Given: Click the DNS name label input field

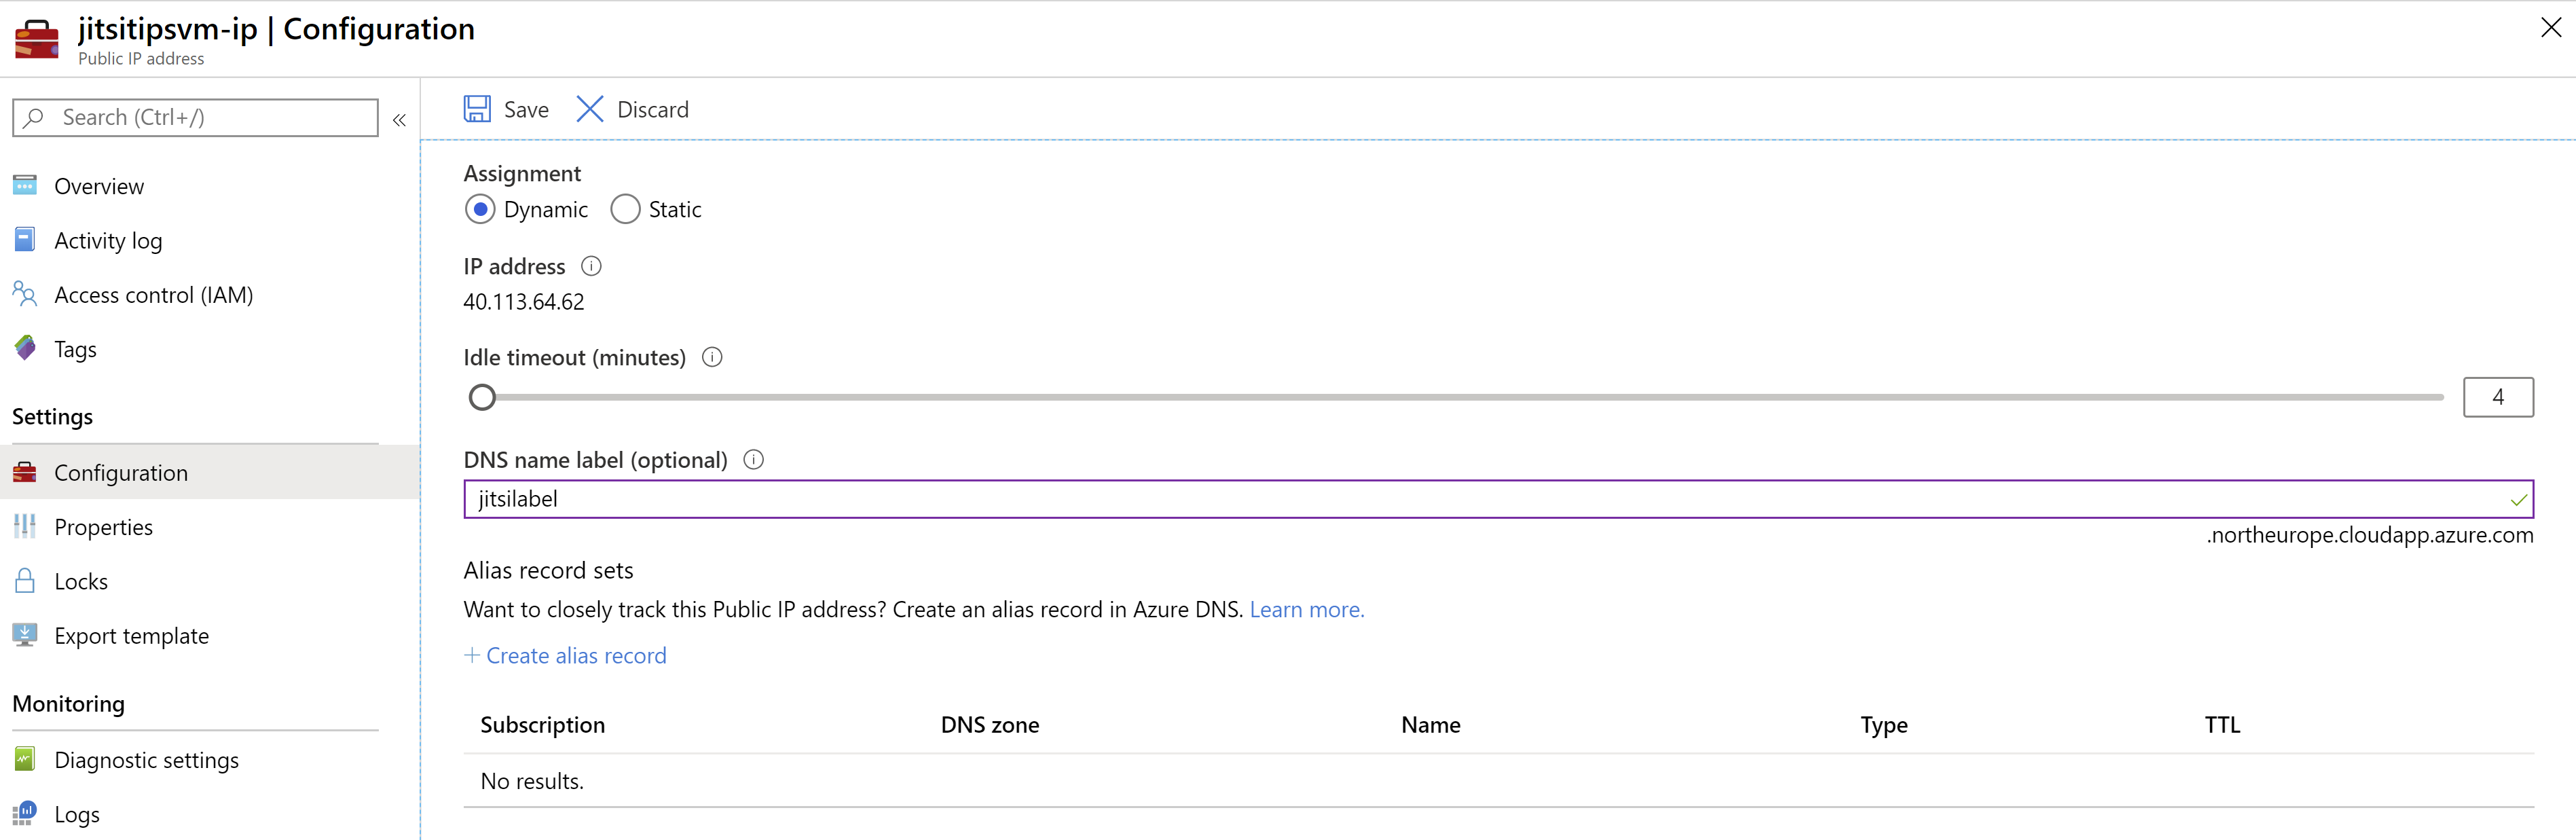Looking at the screenshot, I should click(x=1498, y=498).
